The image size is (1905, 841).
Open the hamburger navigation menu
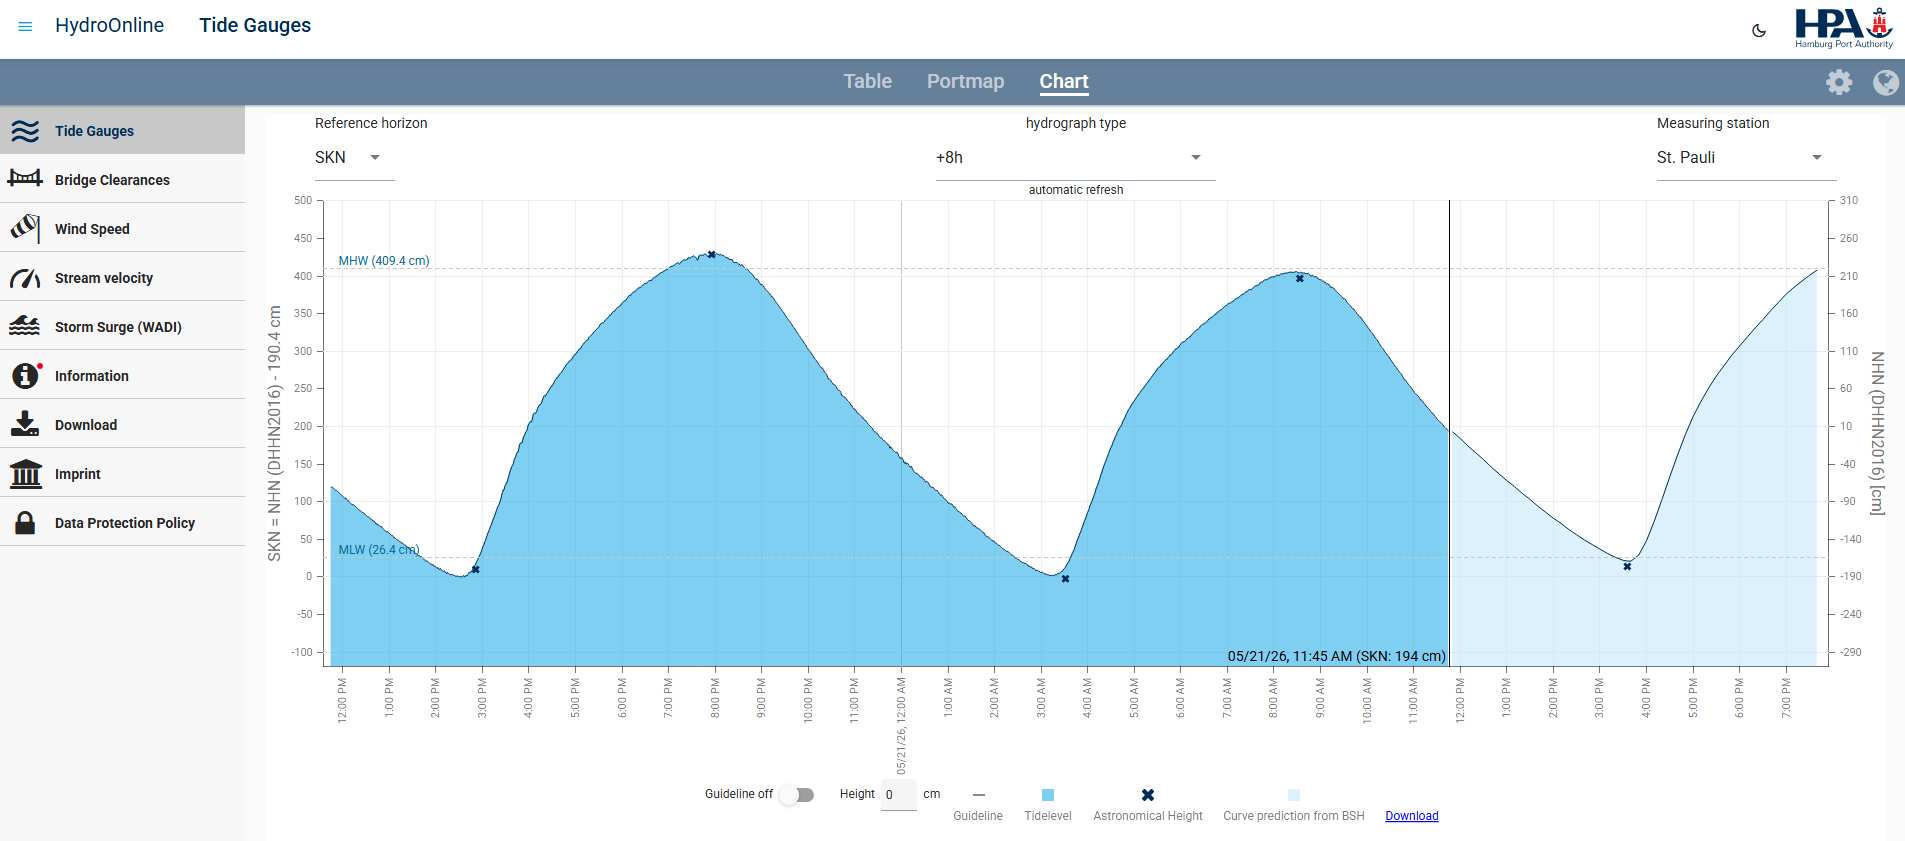click(x=25, y=26)
